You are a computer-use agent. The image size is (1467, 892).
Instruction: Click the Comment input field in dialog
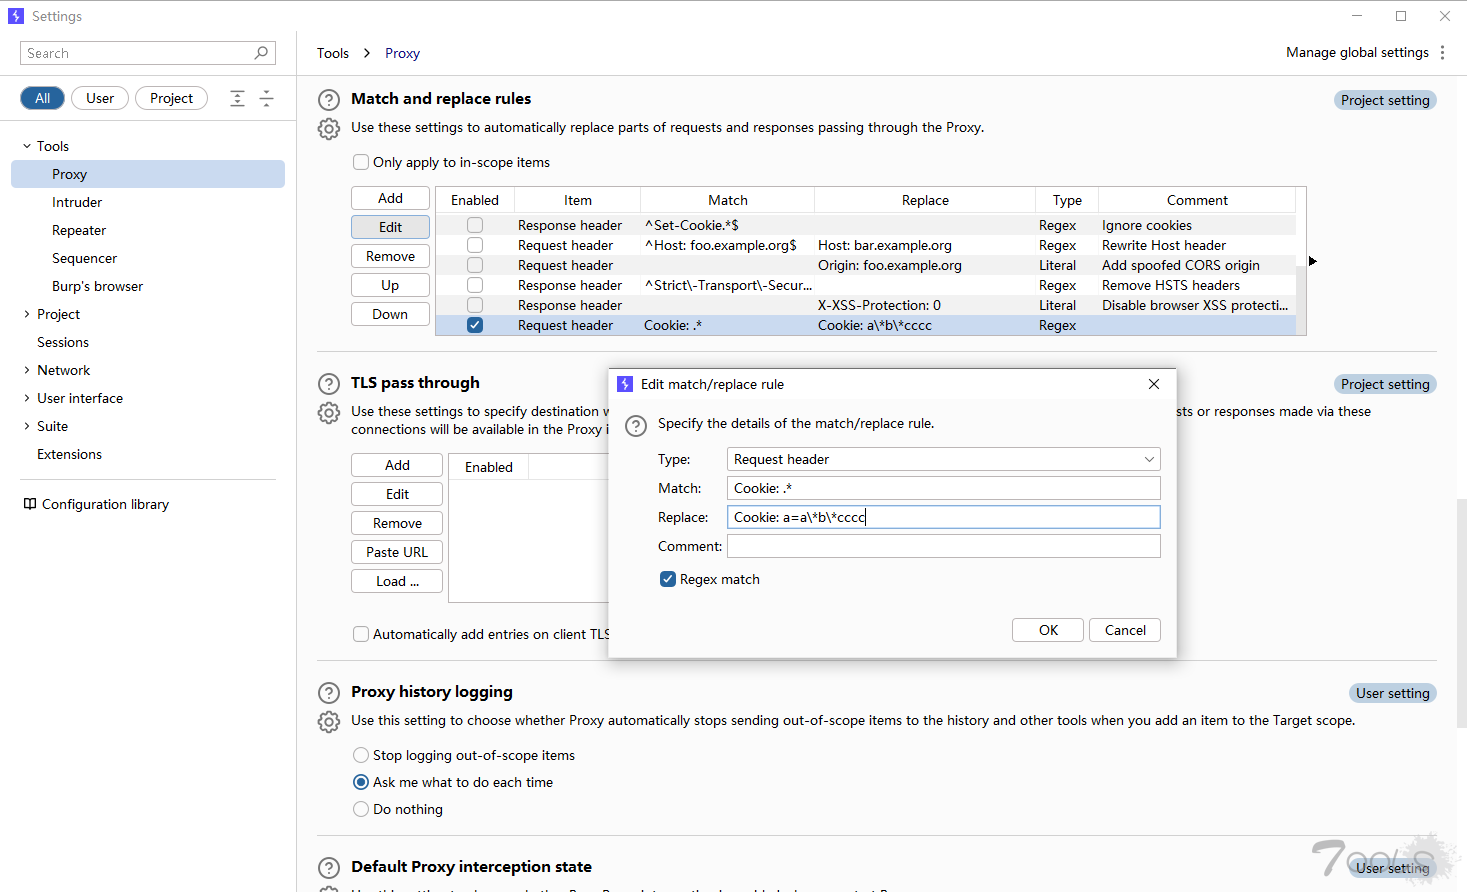(x=943, y=546)
